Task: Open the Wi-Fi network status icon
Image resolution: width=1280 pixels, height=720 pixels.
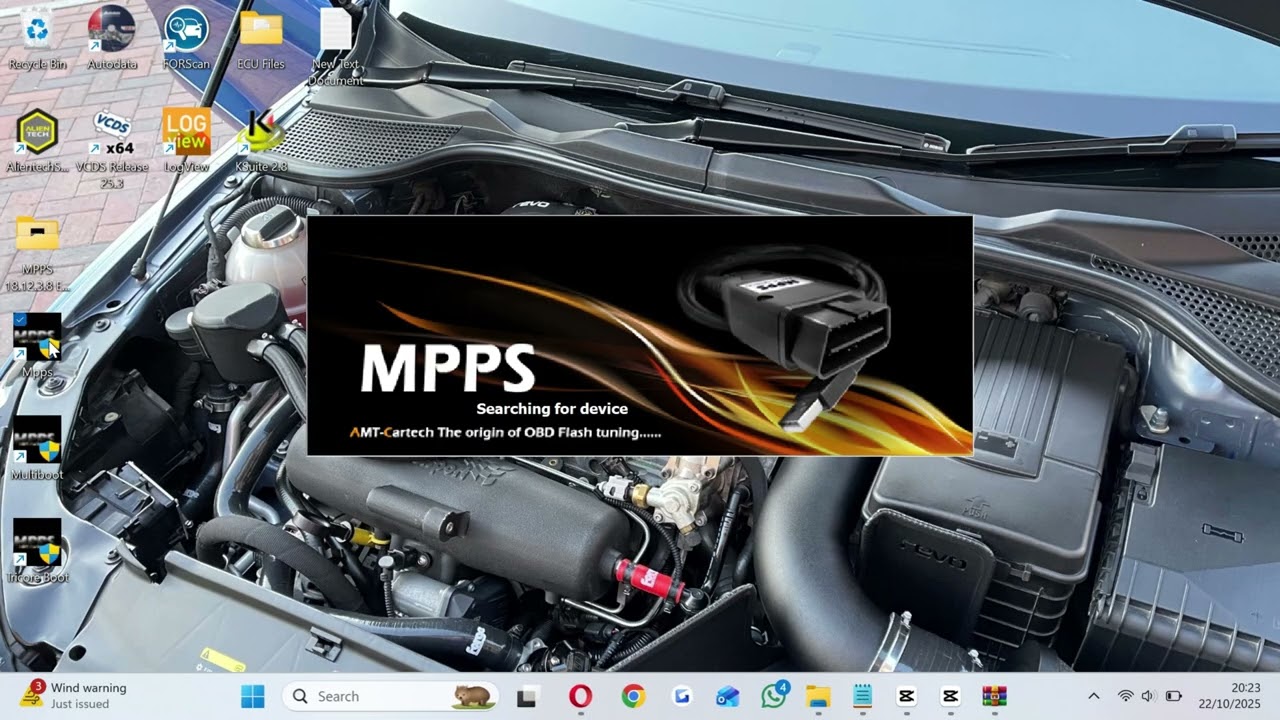Action: point(1125,696)
